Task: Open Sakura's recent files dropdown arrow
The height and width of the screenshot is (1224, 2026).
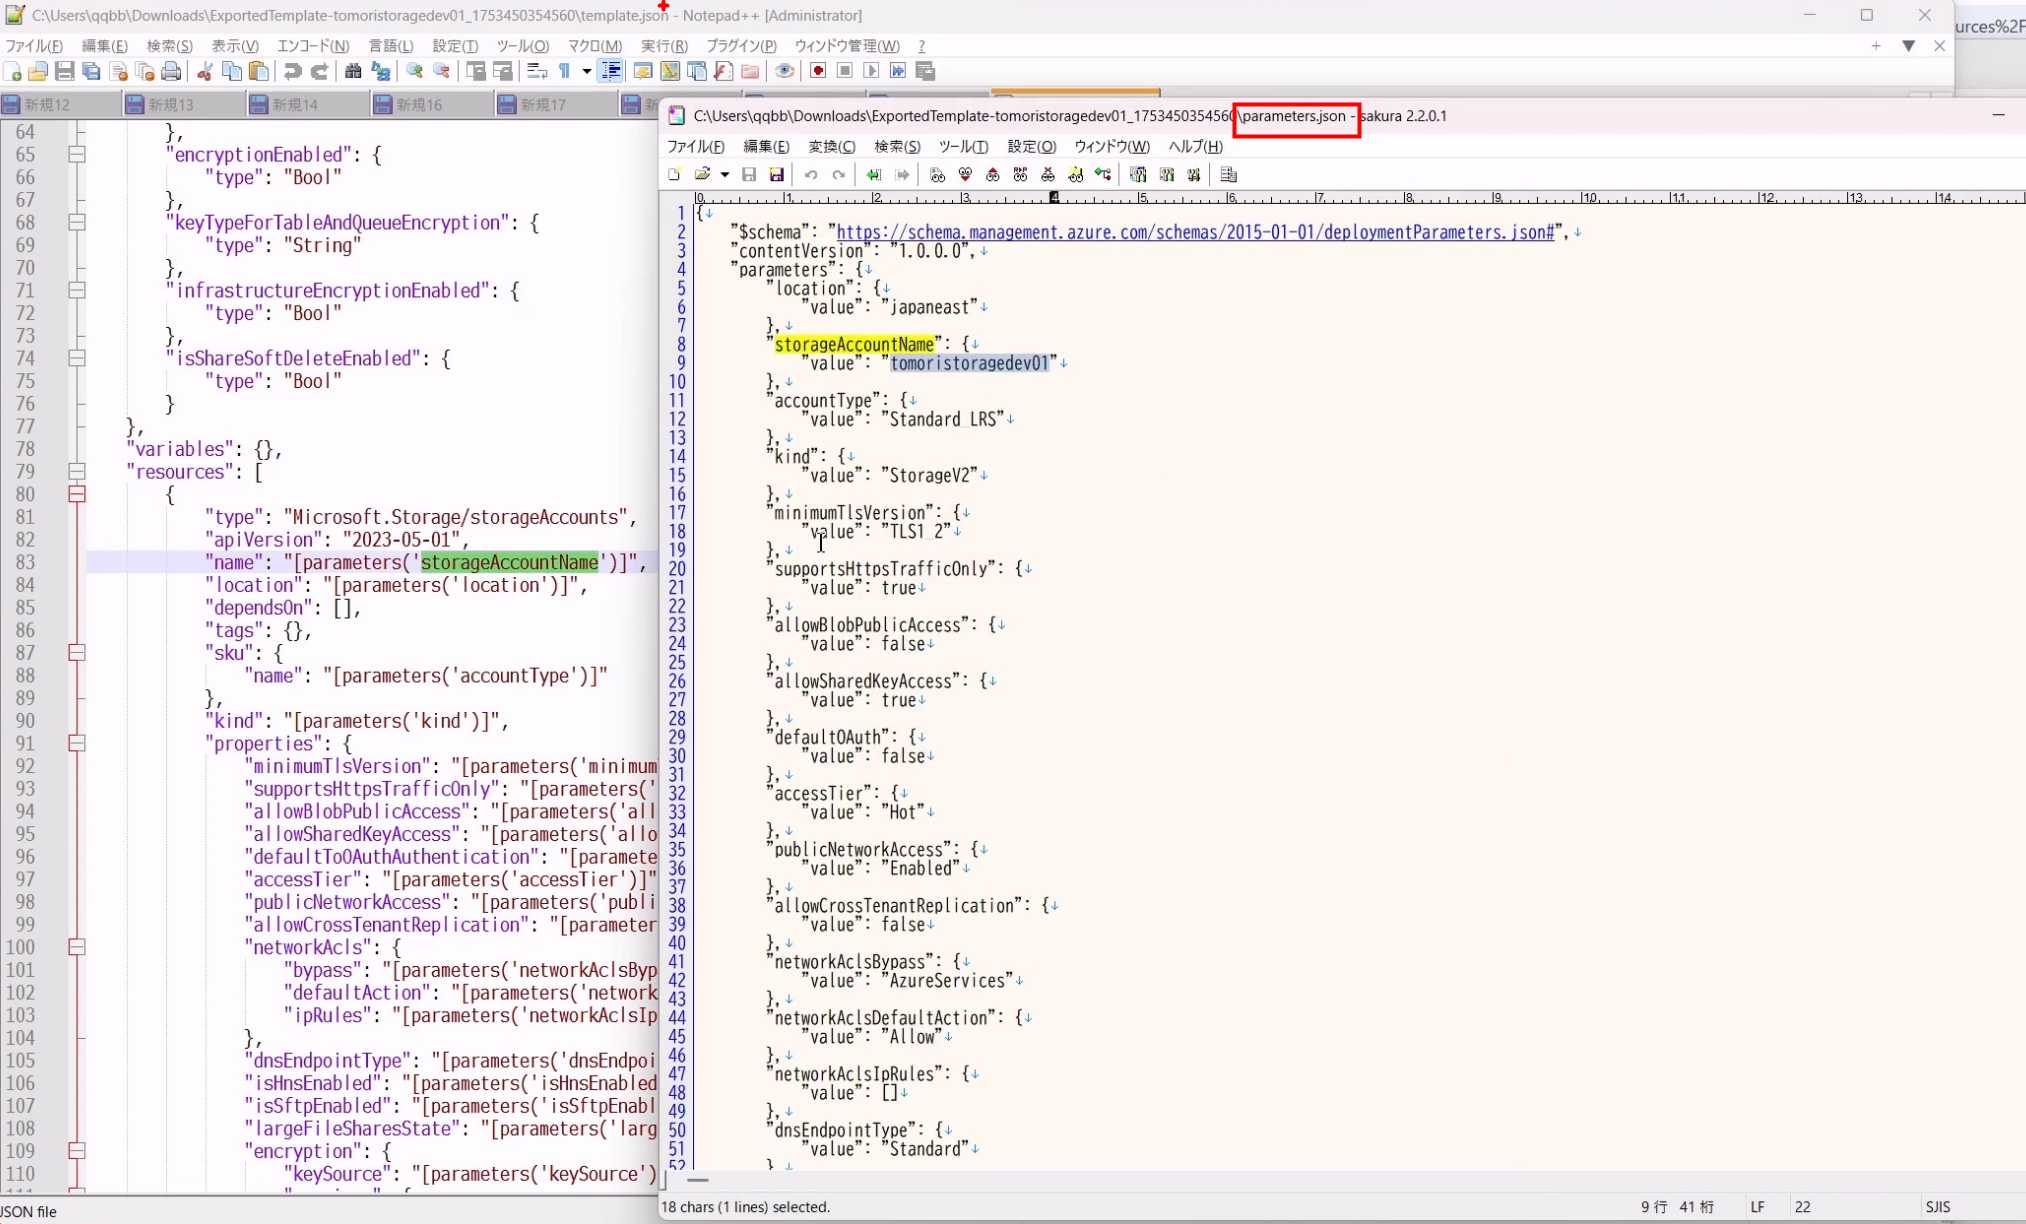Action: pyautogui.click(x=724, y=175)
